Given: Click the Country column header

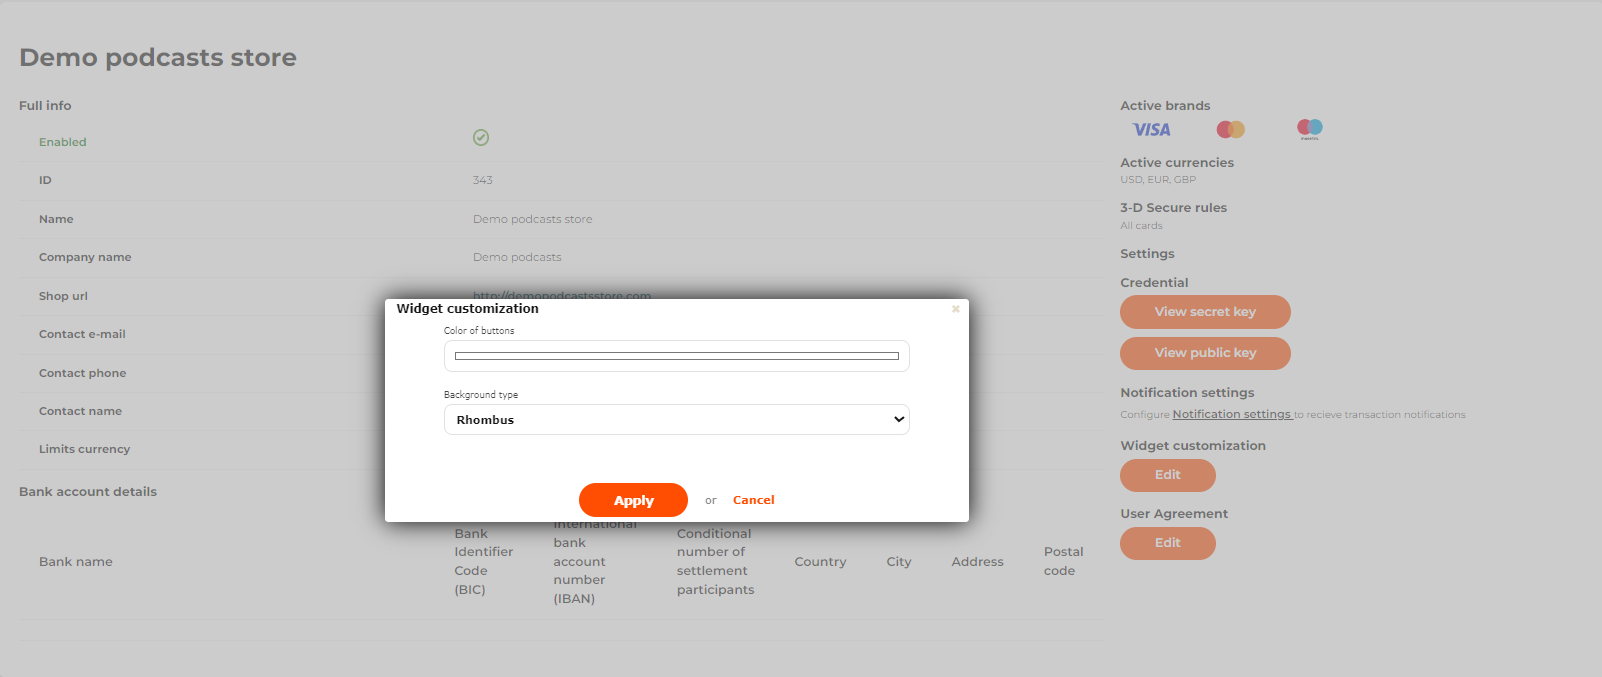Looking at the screenshot, I should coord(821,562).
